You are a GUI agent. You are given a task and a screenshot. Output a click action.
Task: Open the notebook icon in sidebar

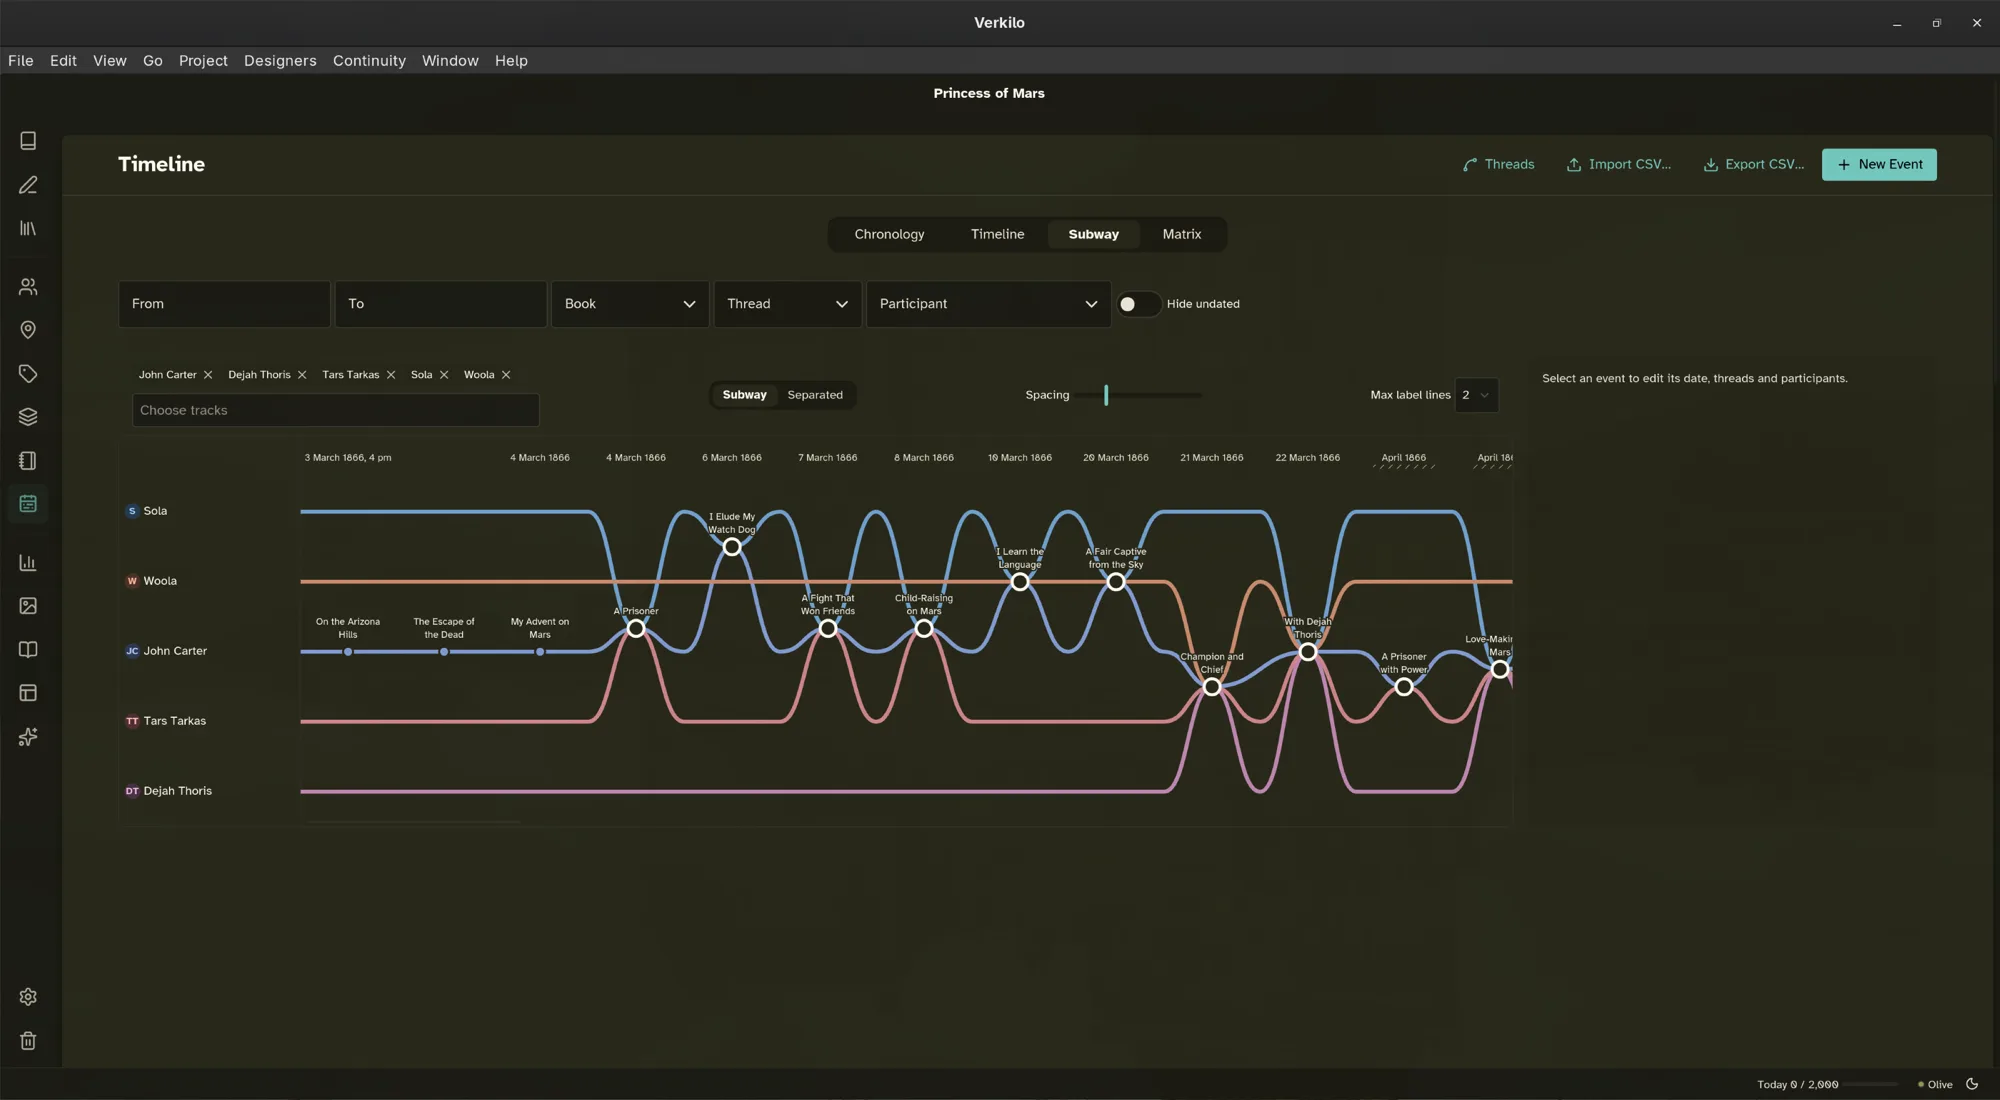coord(28,461)
